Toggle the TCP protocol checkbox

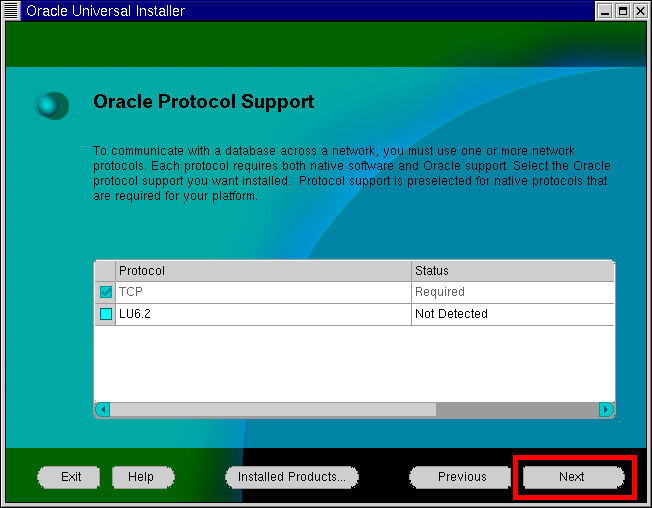click(x=106, y=292)
